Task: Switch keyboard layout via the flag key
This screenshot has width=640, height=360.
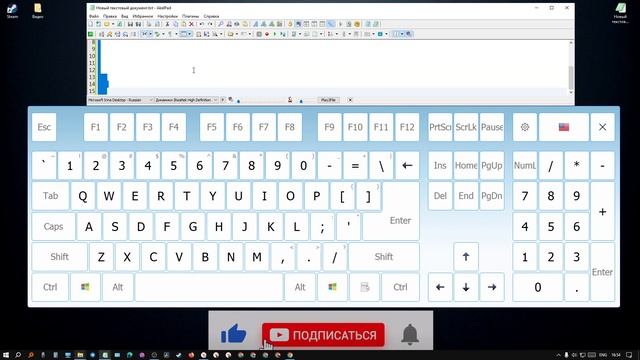Action: point(564,127)
